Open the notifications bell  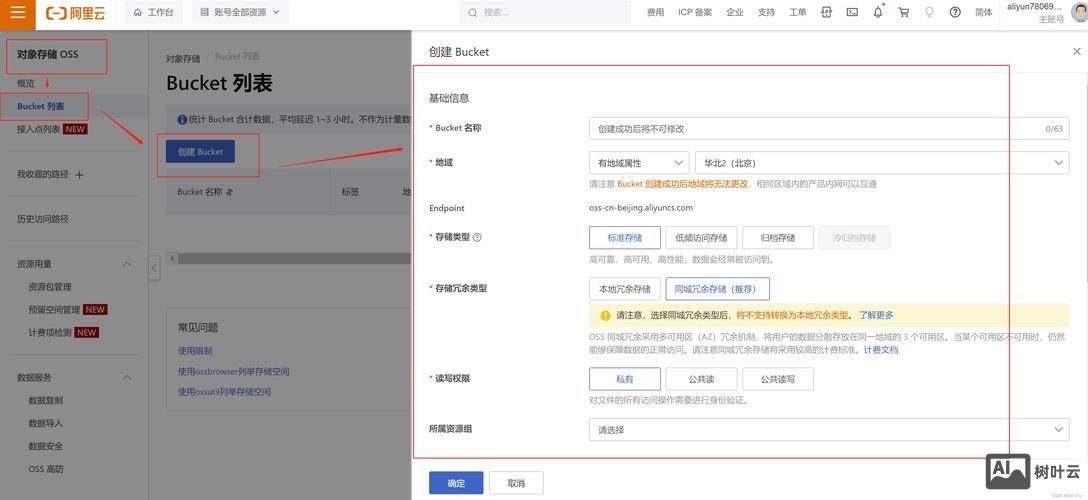pyautogui.click(x=878, y=12)
